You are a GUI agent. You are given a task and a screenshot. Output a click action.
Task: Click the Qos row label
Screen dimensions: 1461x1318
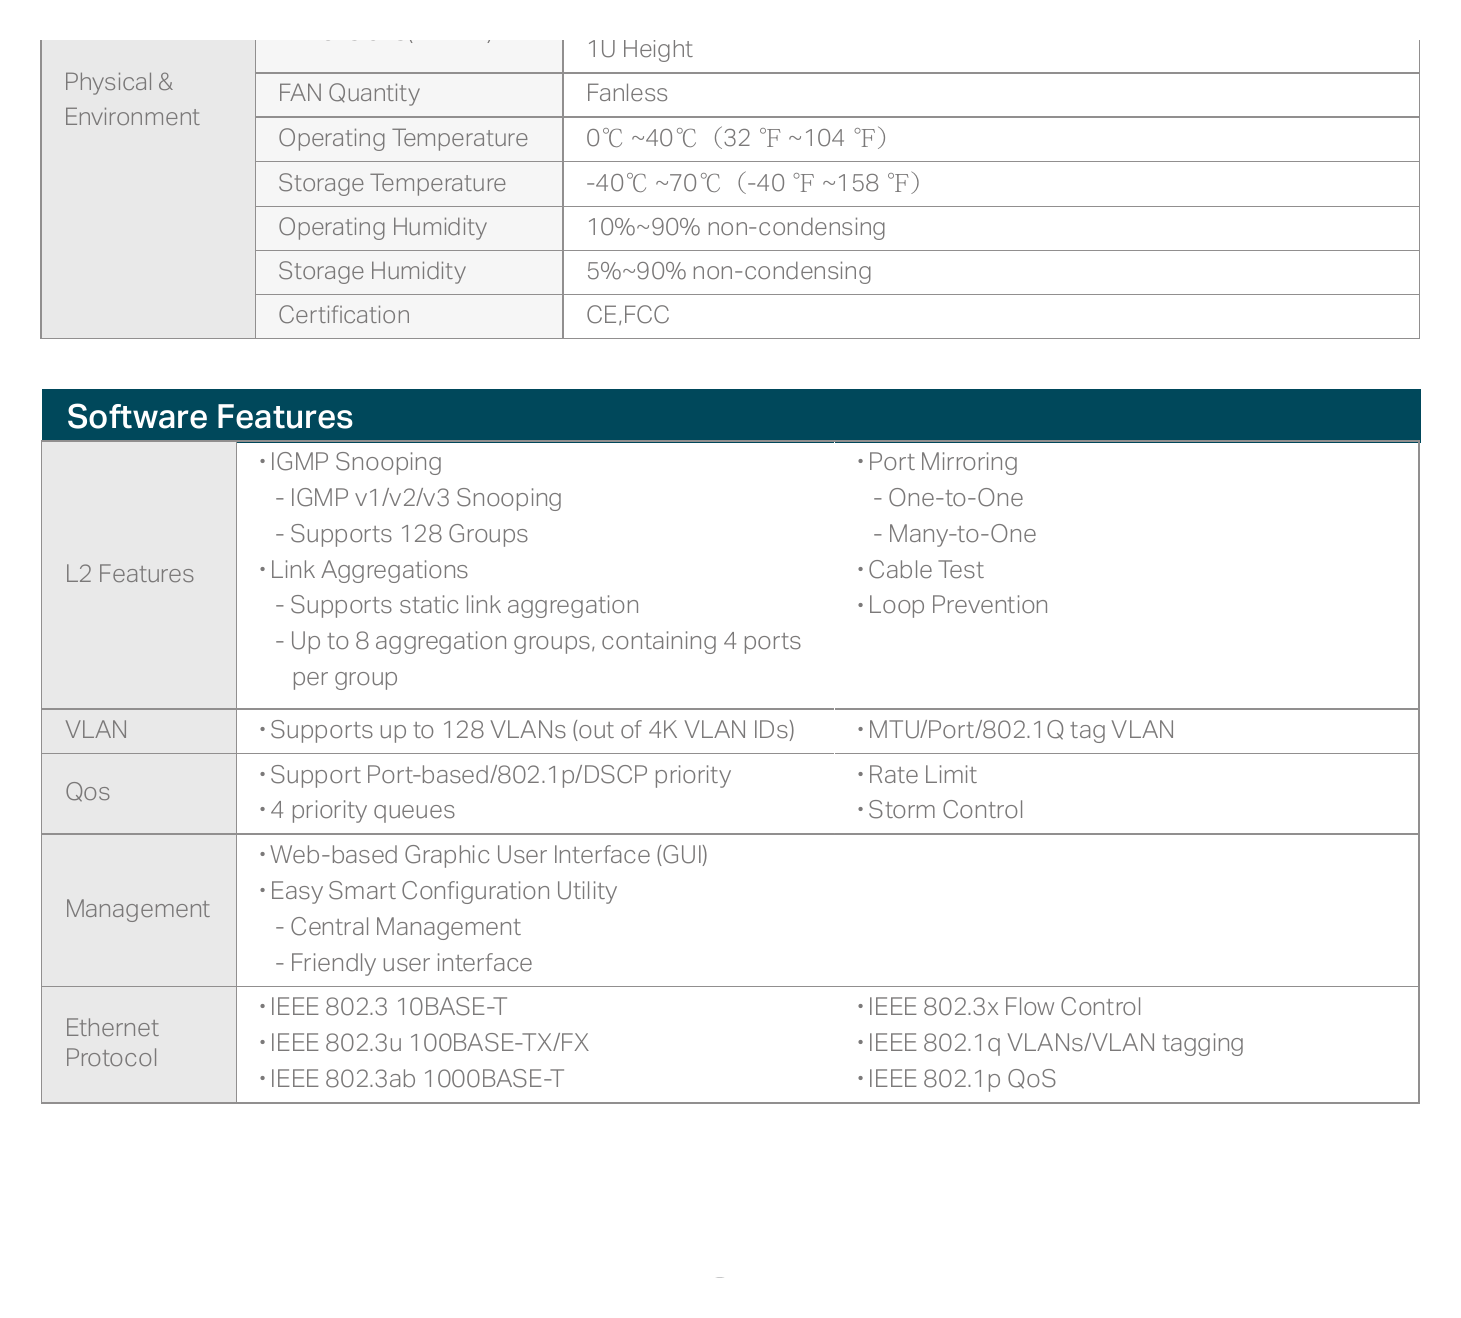pos(88,792)
